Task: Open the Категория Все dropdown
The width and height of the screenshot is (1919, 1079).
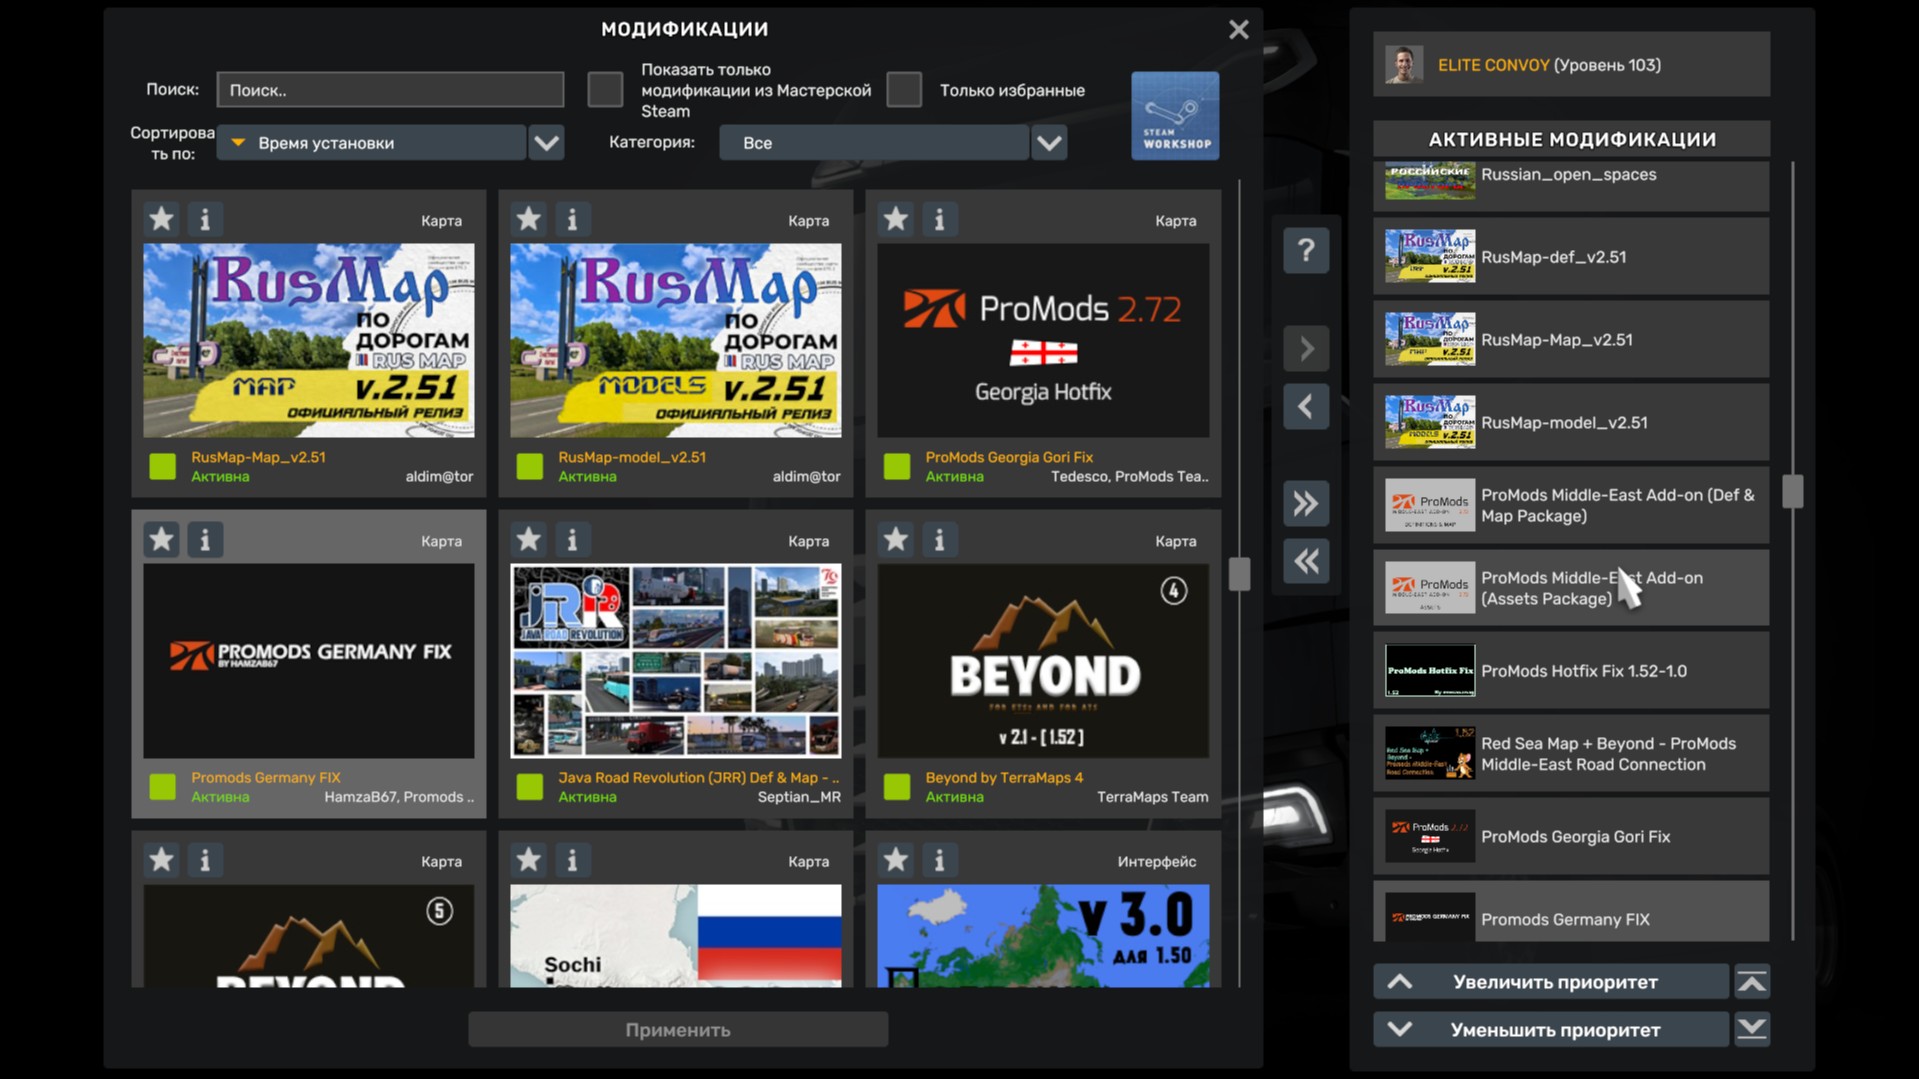Action: pos(874,143)
